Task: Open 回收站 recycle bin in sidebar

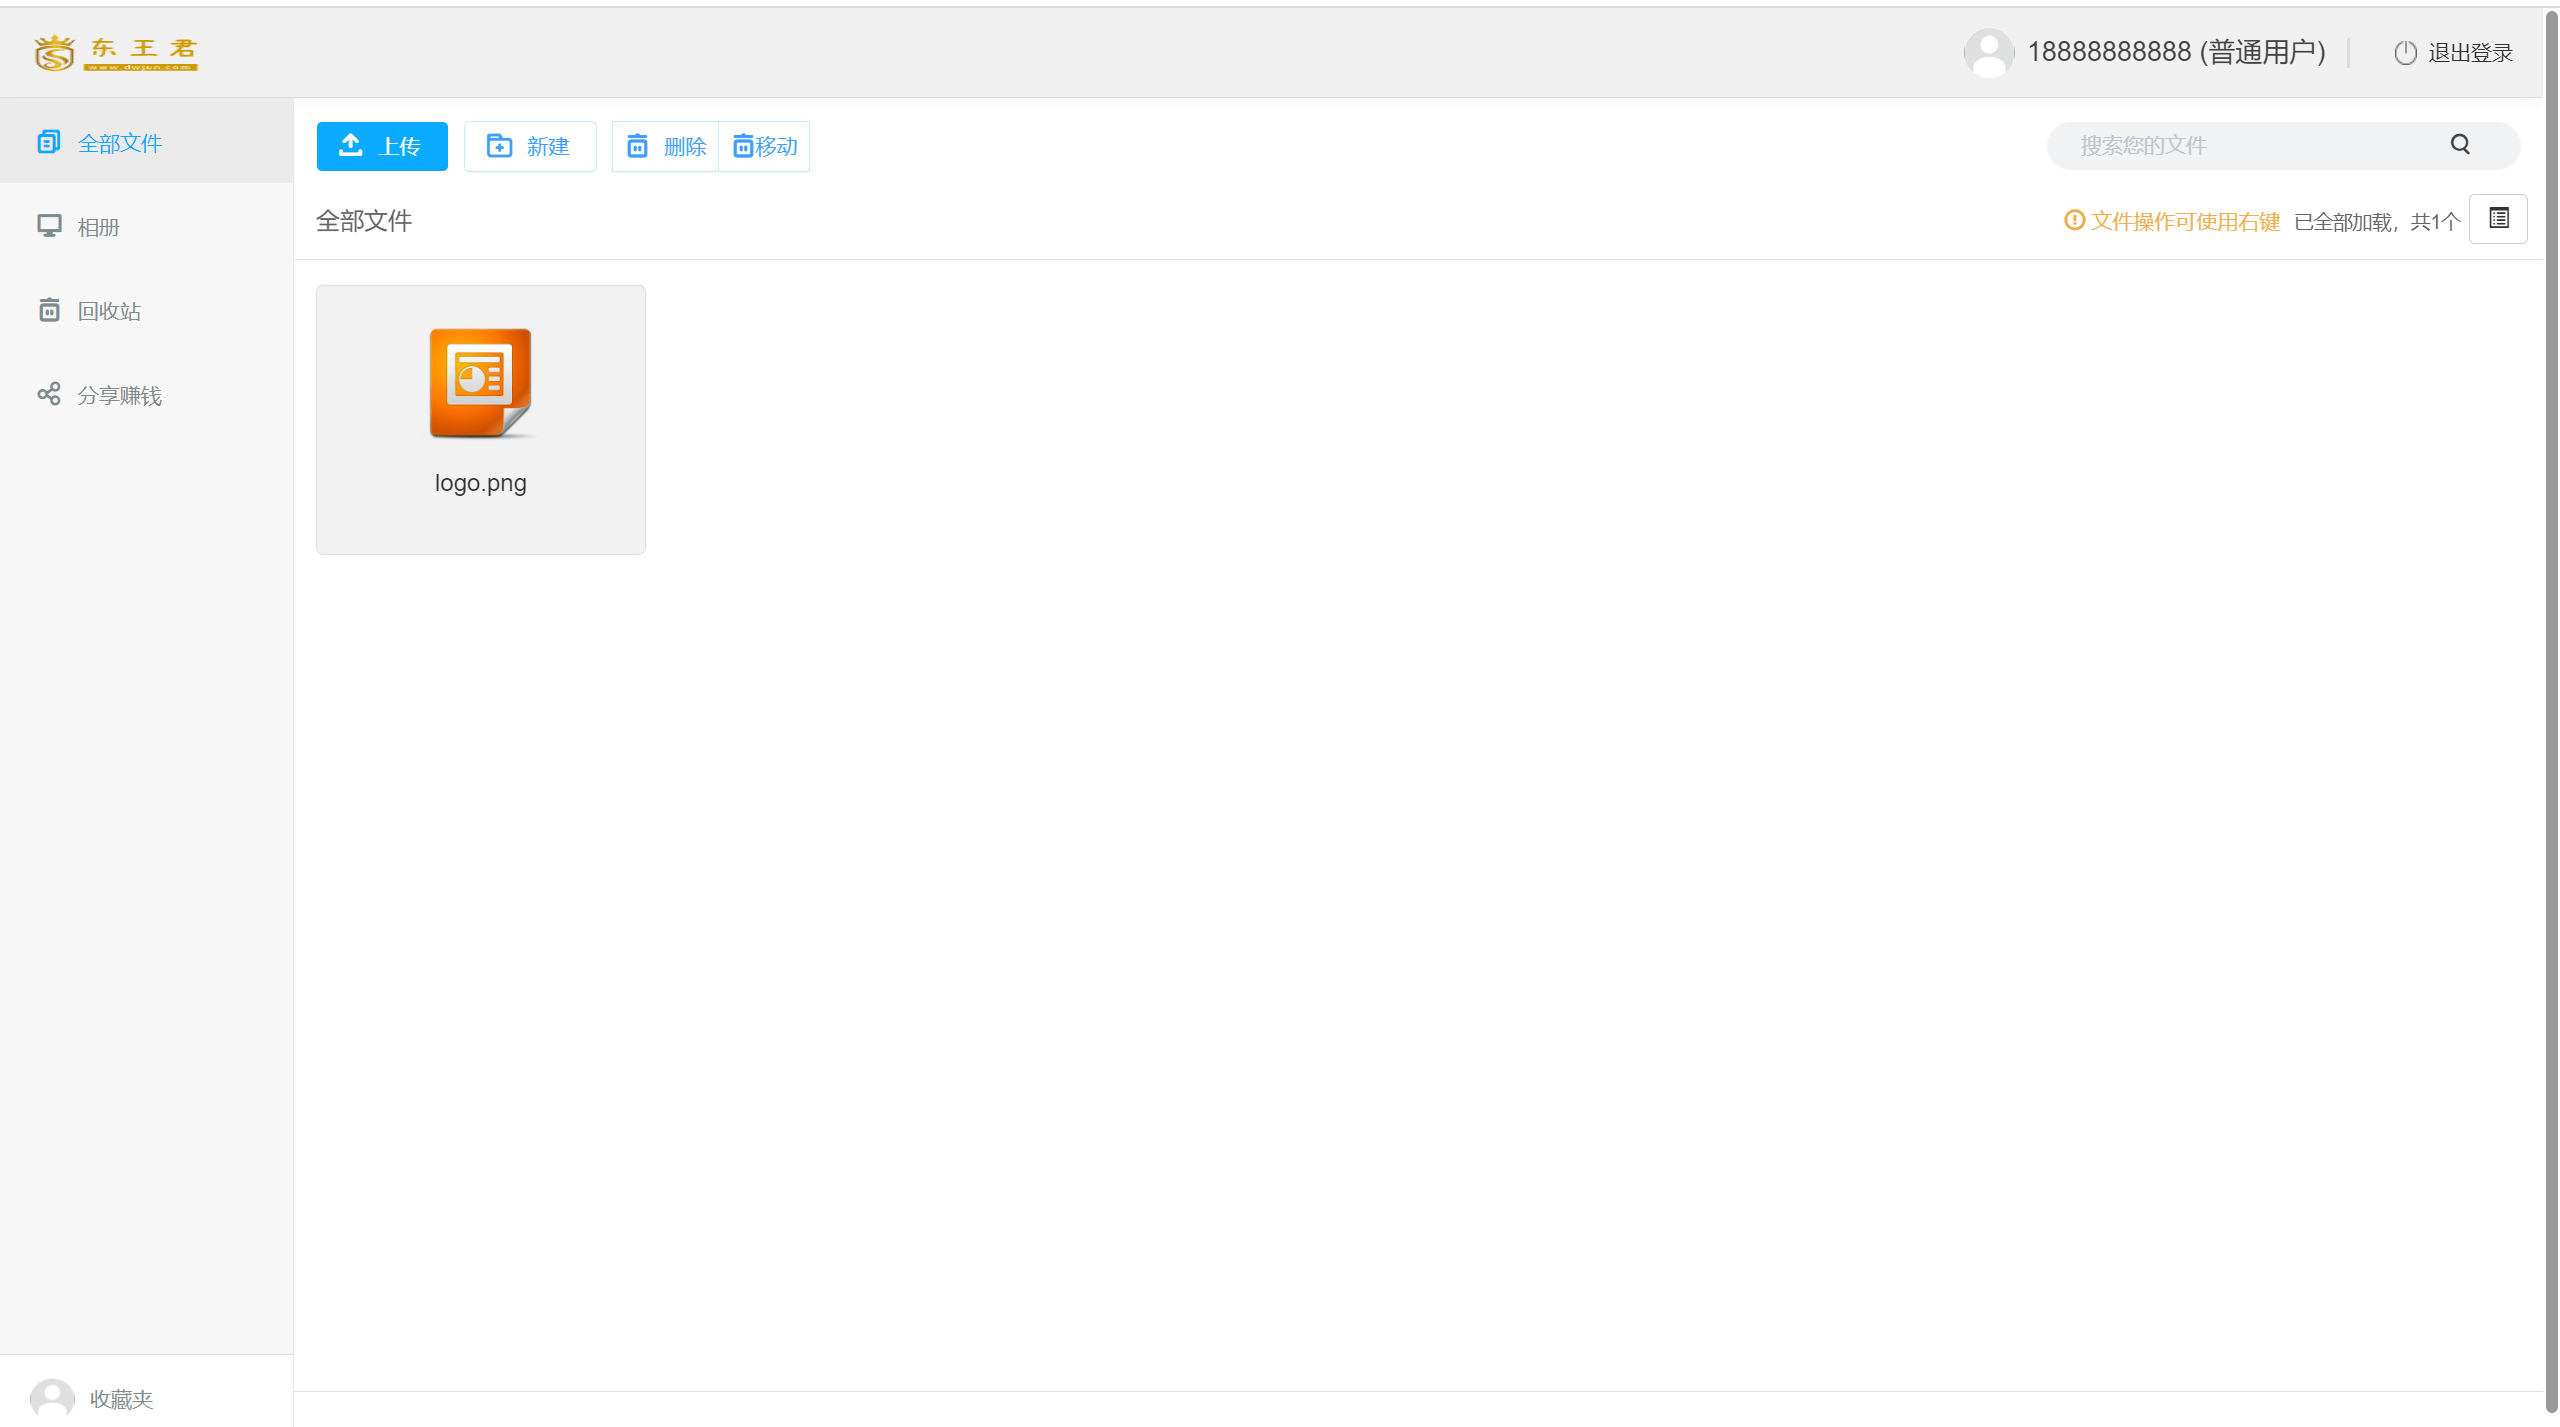Action: coord(146,311)
